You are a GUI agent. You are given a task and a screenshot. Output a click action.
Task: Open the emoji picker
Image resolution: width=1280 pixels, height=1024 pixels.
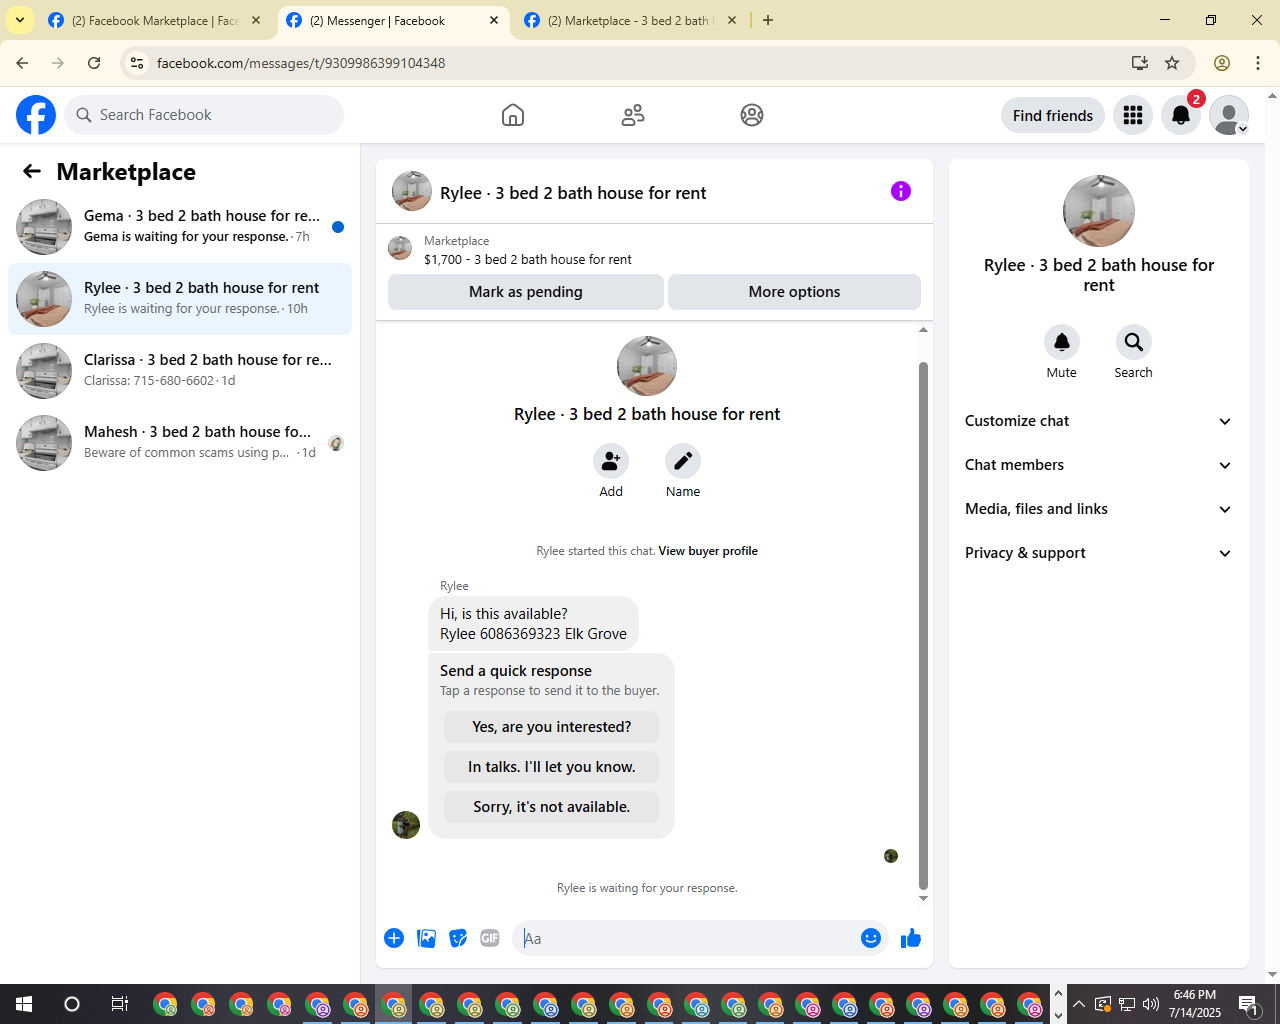pos(871,938)
